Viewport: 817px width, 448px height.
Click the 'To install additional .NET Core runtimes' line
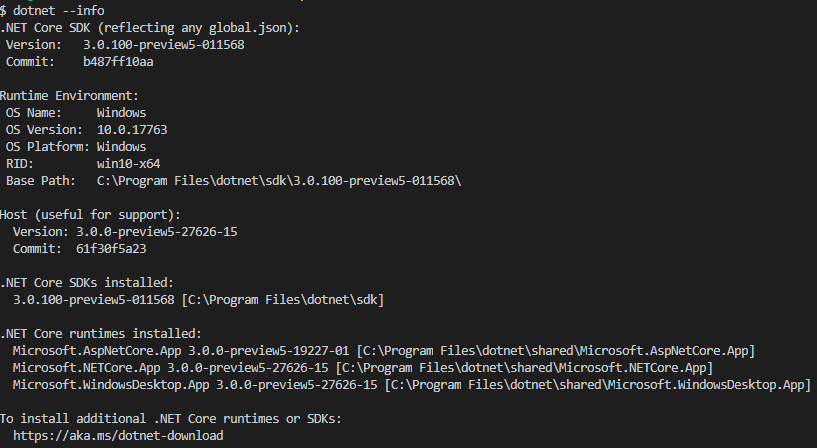tap(170, 419)
